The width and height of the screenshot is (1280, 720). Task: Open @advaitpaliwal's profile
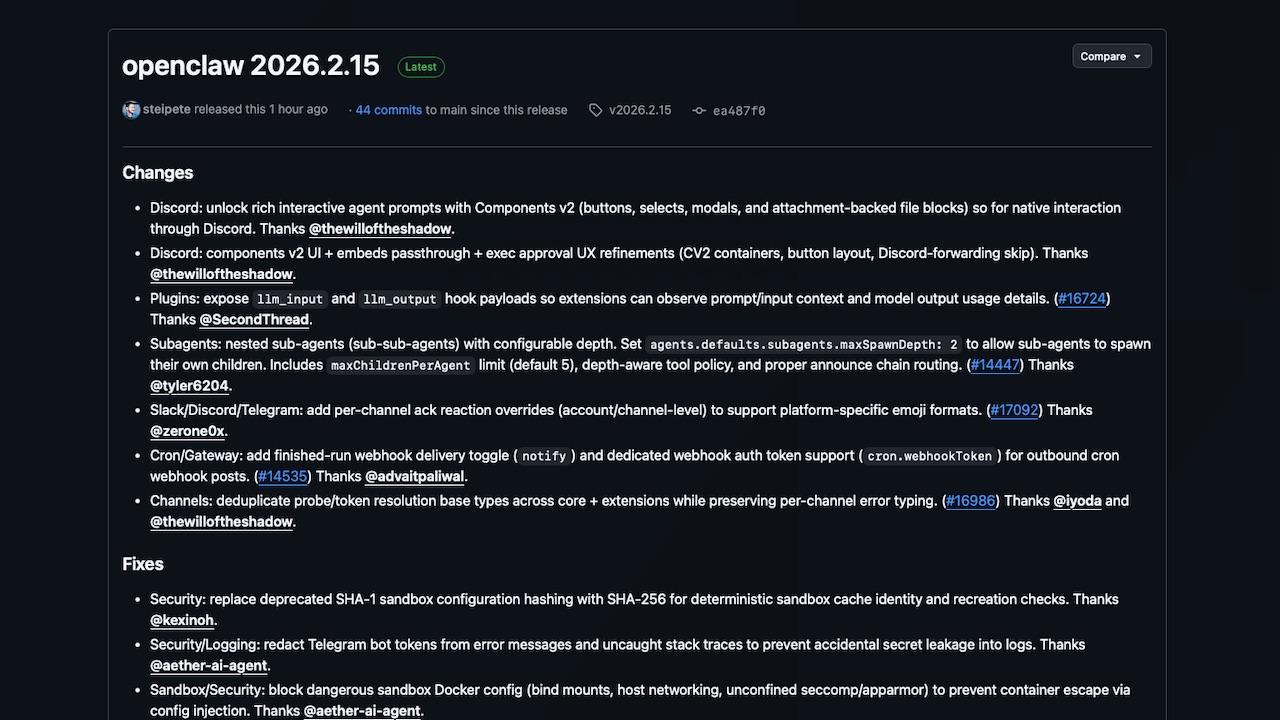click(414, 476)
